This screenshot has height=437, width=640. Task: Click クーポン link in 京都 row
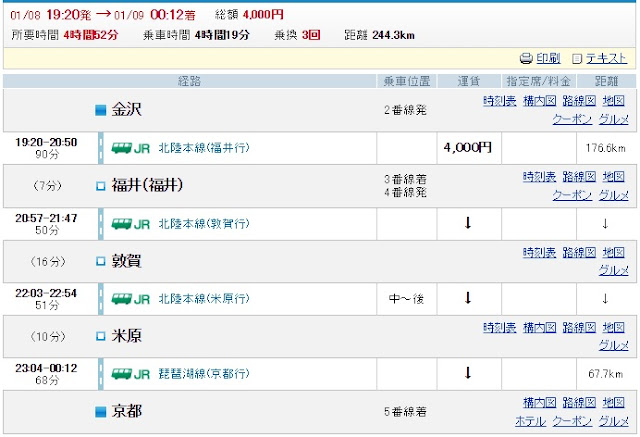(572, 421)
